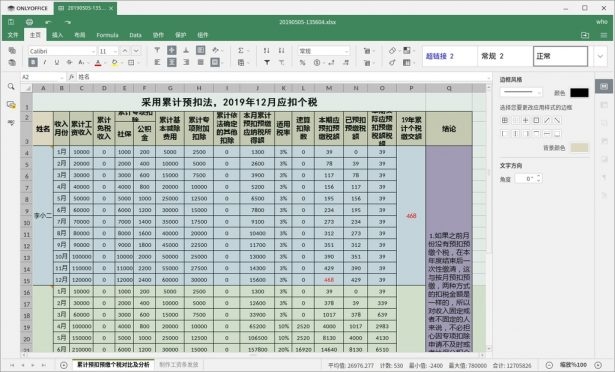Click the font color button
This screenshot has width=615, height=372.
pyautogui.click(x=98, y=62)
